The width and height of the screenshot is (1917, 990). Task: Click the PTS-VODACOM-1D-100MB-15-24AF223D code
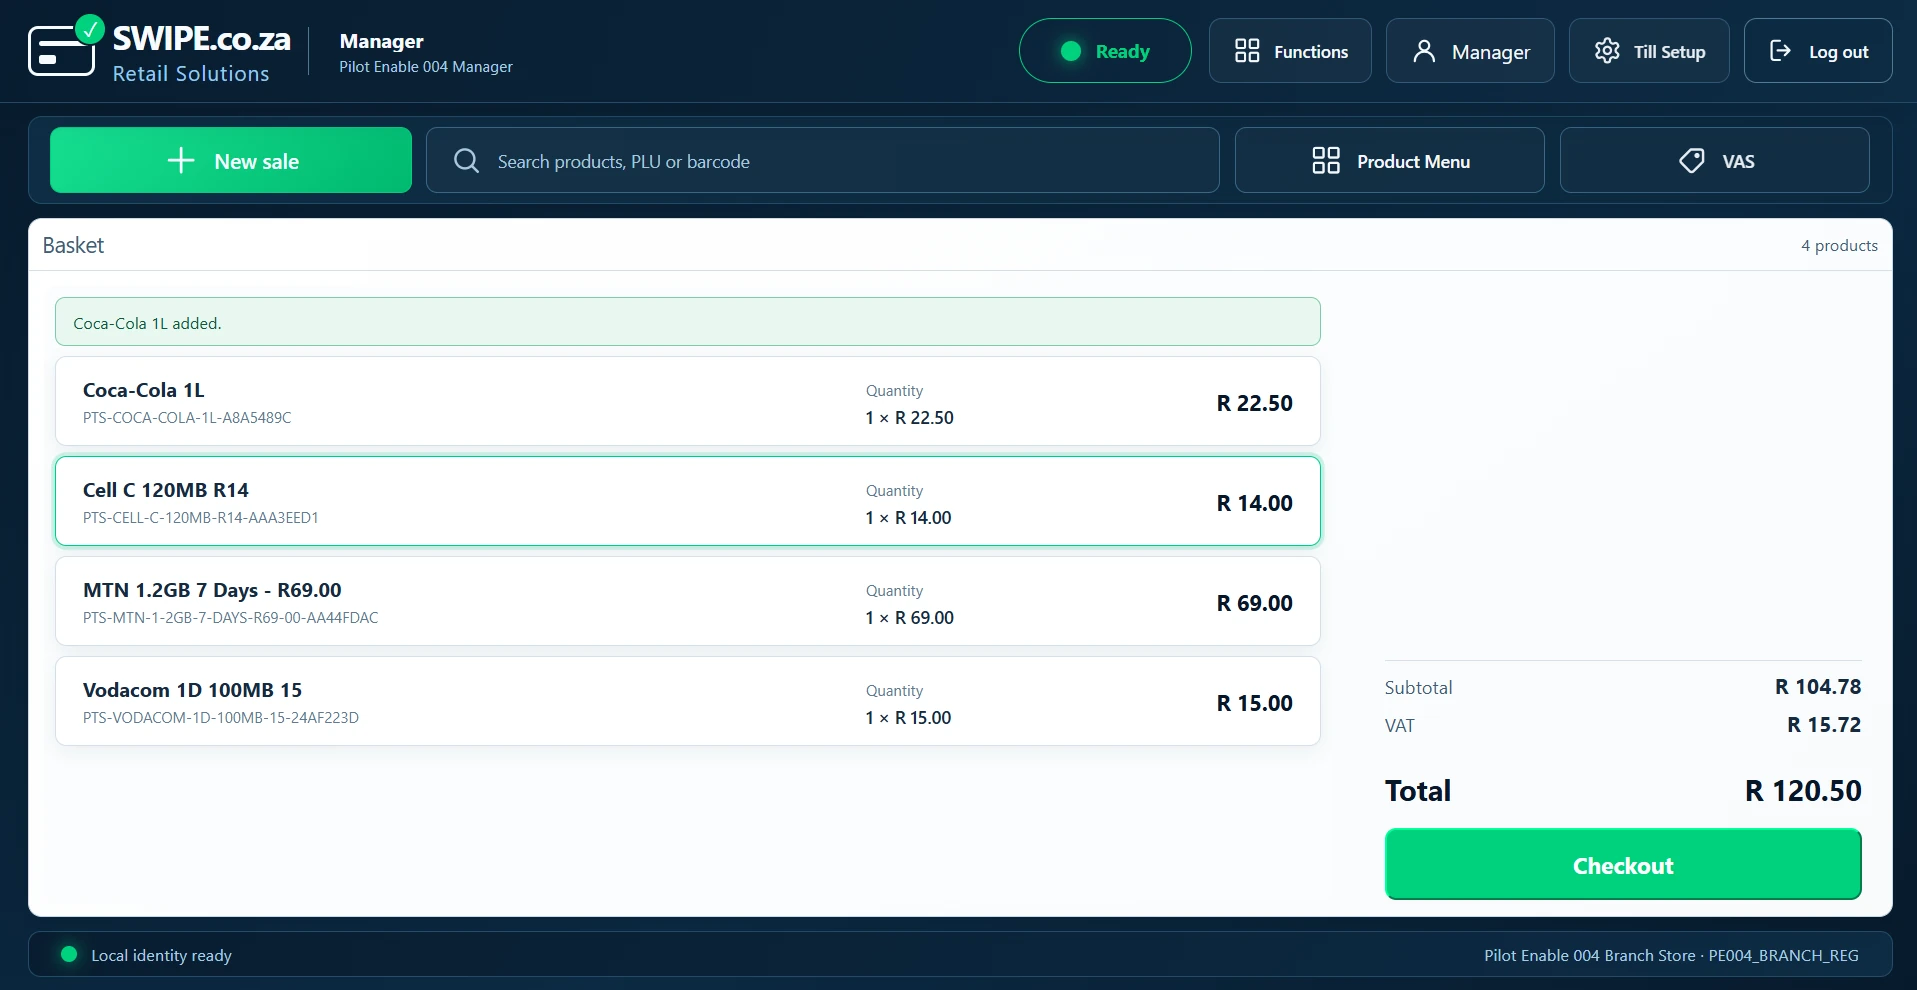click(x=221, y=718)
